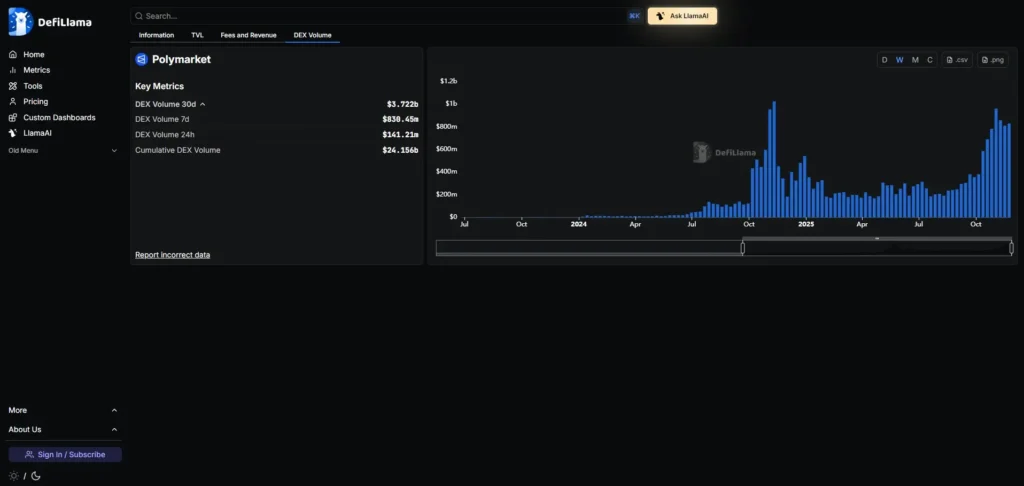Go to Home via its house icon
This screenshot has height=486, width=1024.
point(13,54)
